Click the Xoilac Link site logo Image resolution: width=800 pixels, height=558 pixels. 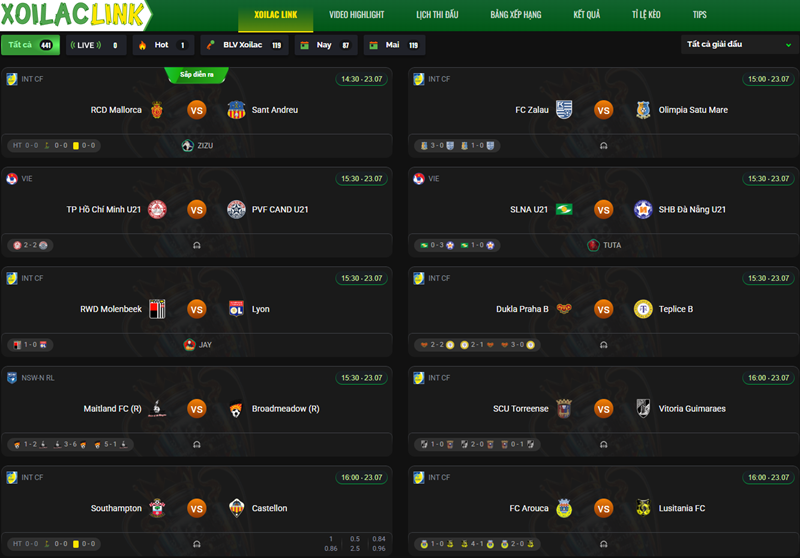(x=72, y=14)
